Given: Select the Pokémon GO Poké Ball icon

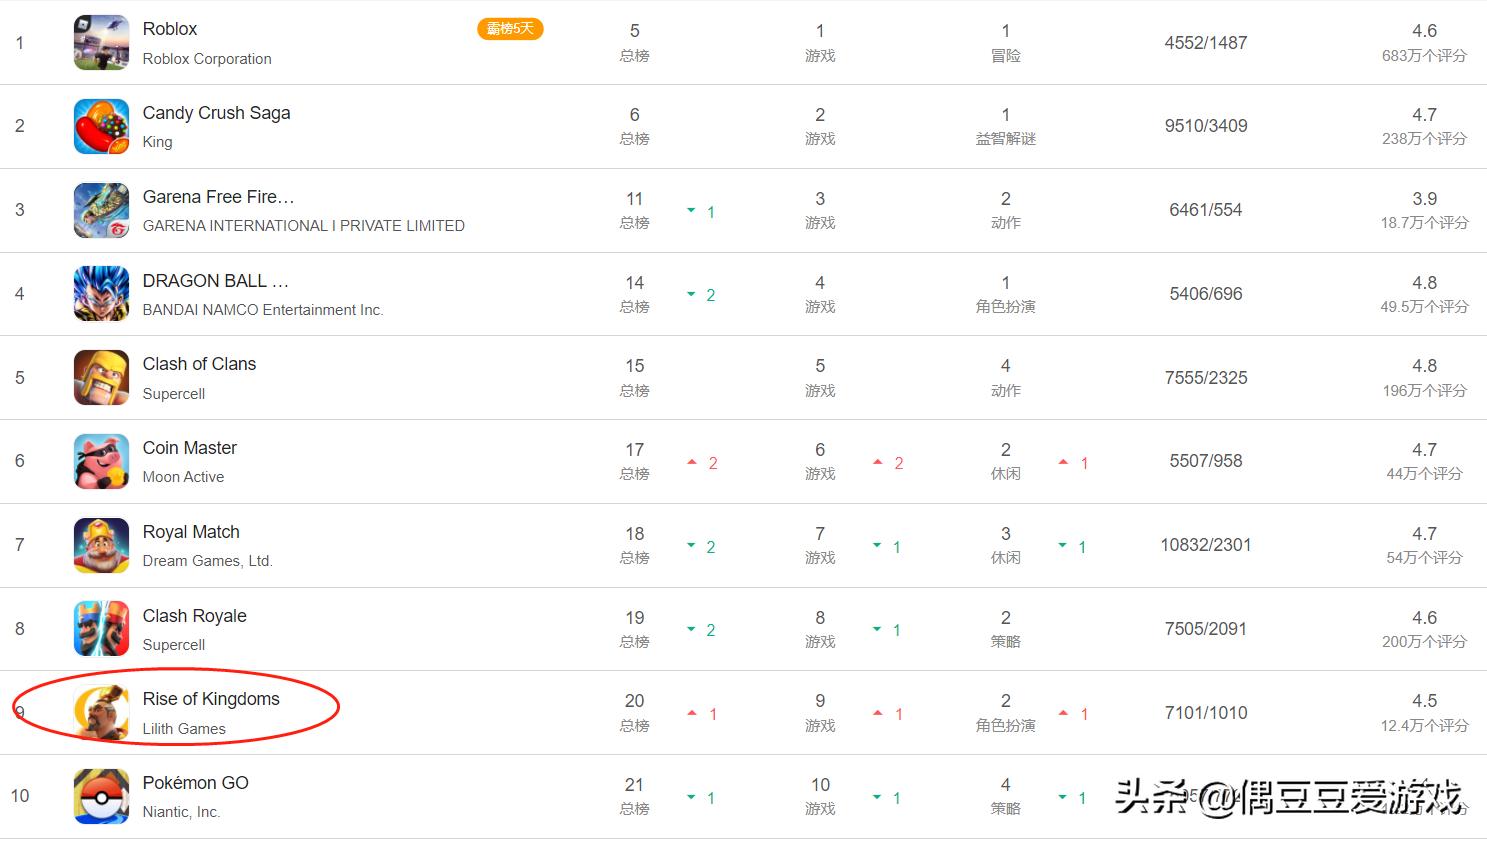Looking at the screenshot, I should tap(101, 796).
